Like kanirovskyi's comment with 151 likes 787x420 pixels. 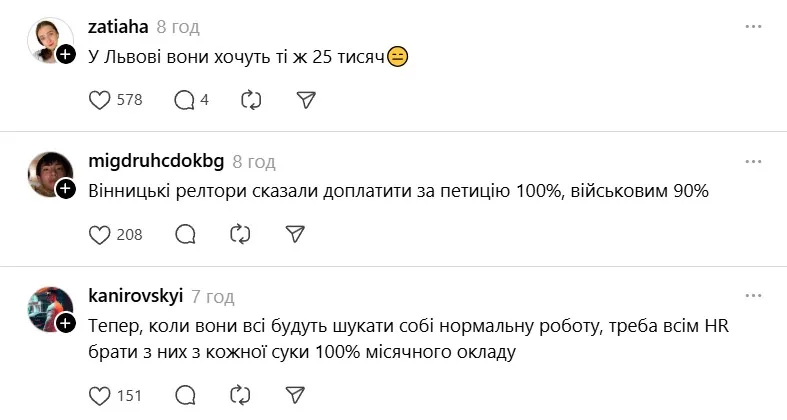pyautogui.click(x=99, y=395)
